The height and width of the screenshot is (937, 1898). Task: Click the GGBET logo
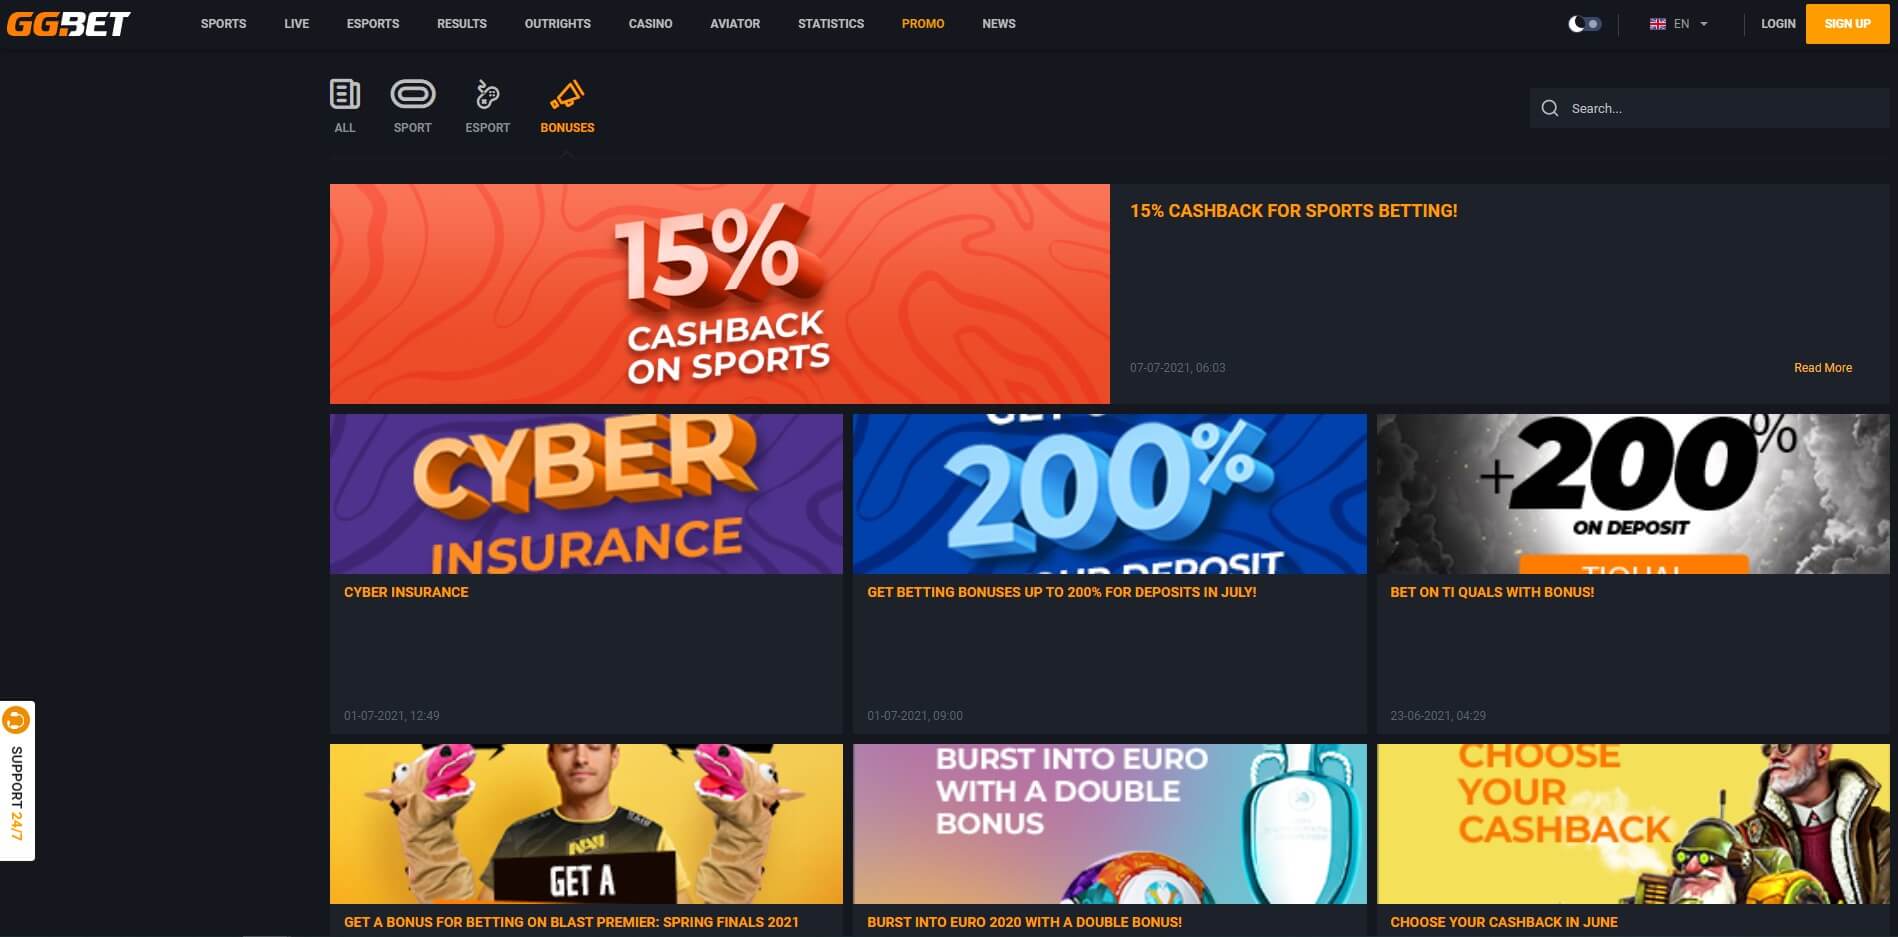pyautogui.click(x=68, y=23)
